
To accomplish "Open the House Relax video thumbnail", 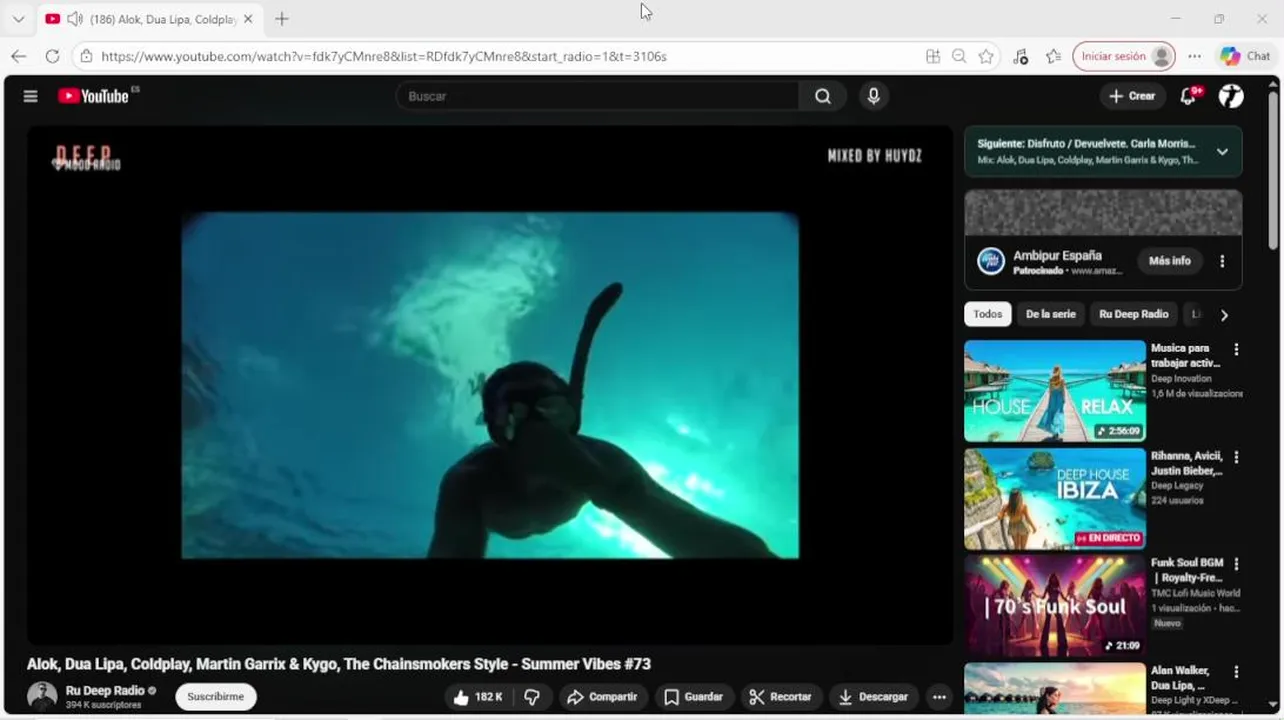I will (1055, 391).
